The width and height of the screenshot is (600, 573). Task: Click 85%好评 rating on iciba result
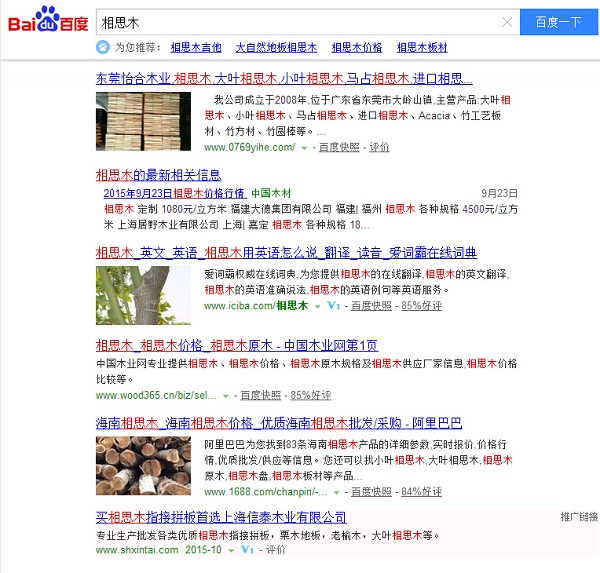421,305
